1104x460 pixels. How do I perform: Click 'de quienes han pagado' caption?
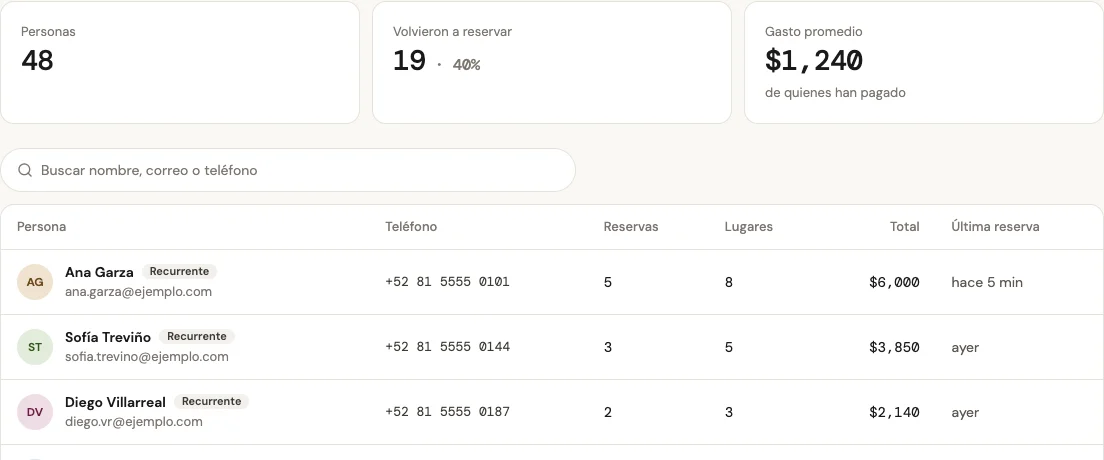[835, 93]
